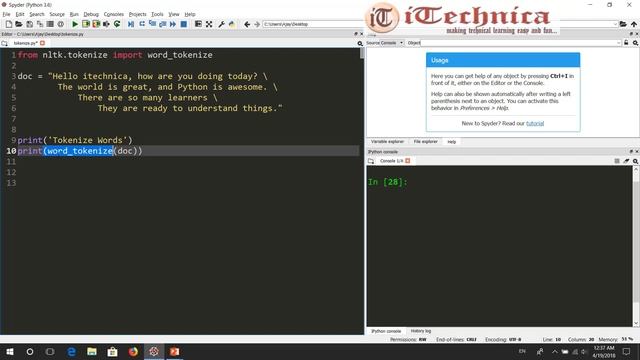Open the PYTHONPATH manager icon
This screenshot has width=640, height=360.
232,24
